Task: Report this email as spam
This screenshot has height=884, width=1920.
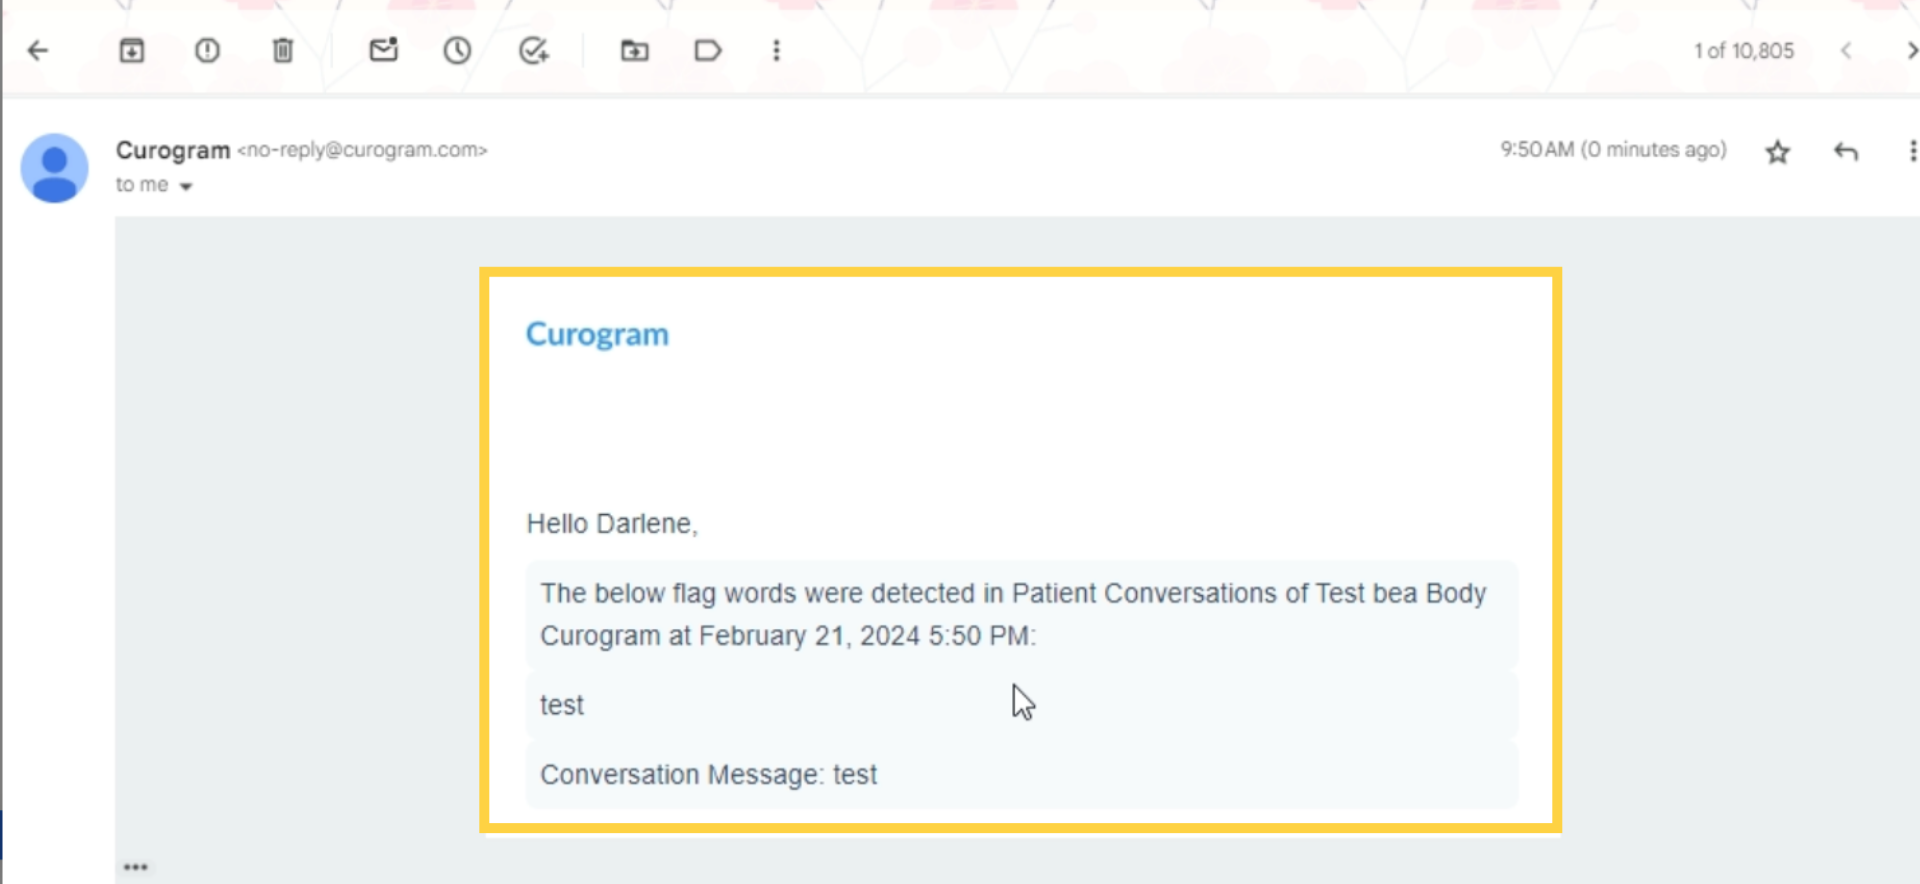Action: pyautogui.click(x=207, y=51)
